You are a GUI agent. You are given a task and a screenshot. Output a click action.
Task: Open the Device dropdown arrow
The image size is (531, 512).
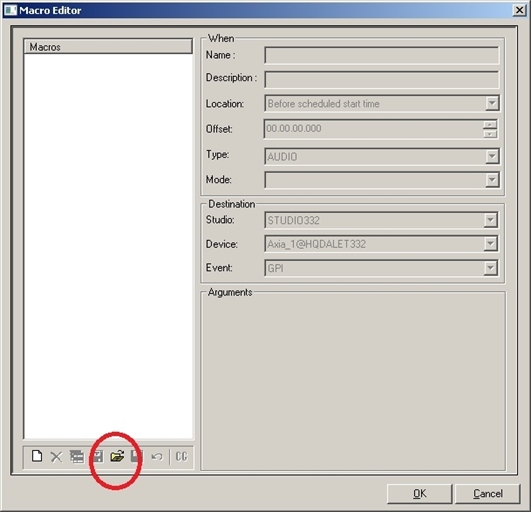pyautogui.click(x=490, y=244)
